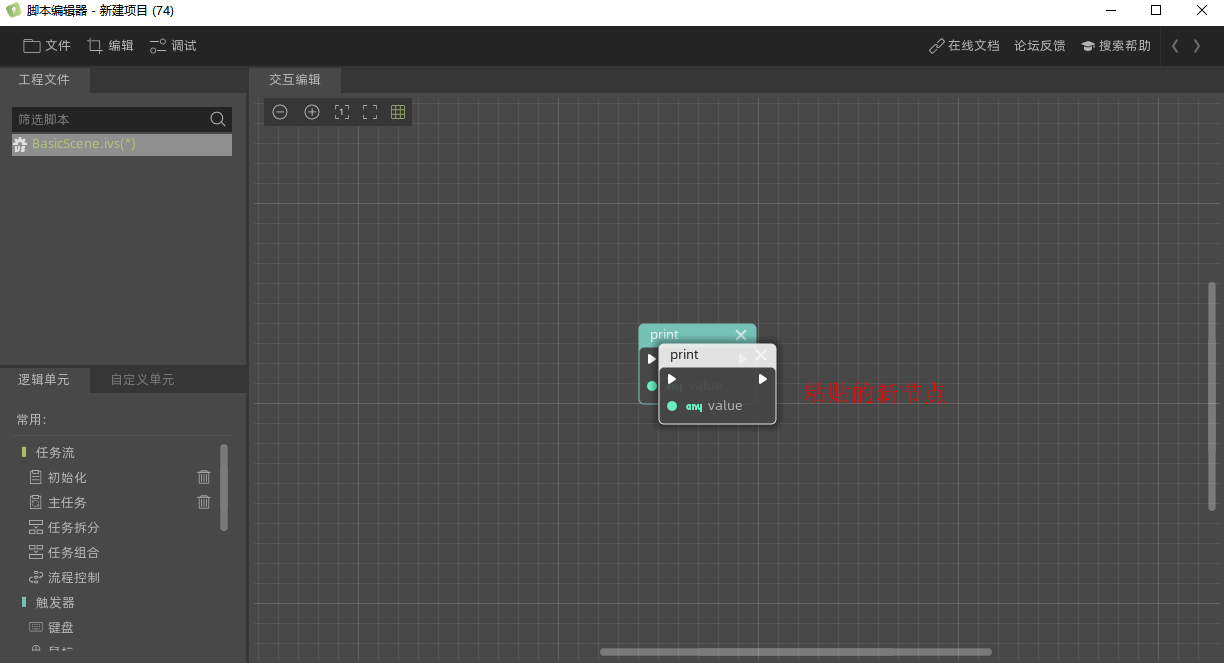Viewport: 1224px width, 663px height.
Task: Switch to 自定义单元 tab
Action: [x=142, y=380]
